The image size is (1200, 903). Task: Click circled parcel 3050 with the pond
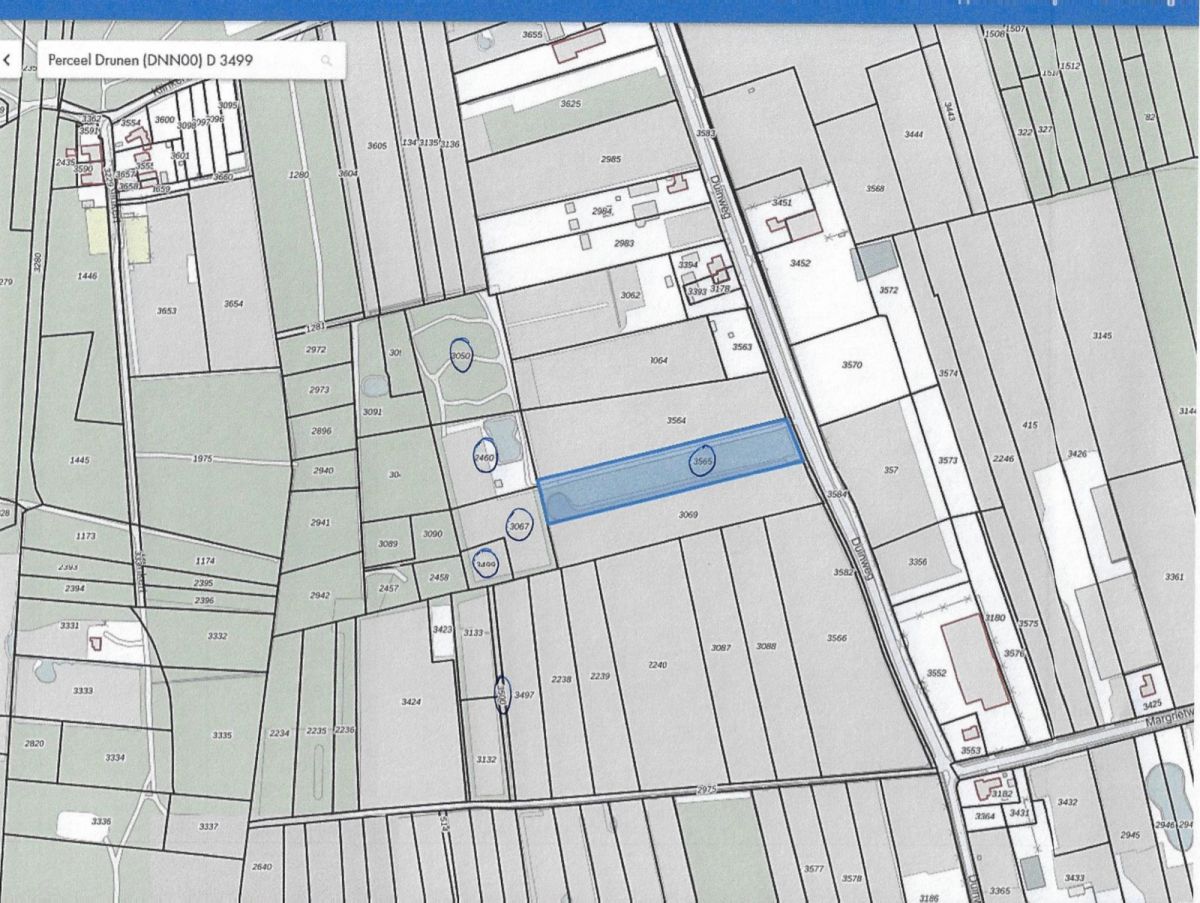tap(461, 357)
